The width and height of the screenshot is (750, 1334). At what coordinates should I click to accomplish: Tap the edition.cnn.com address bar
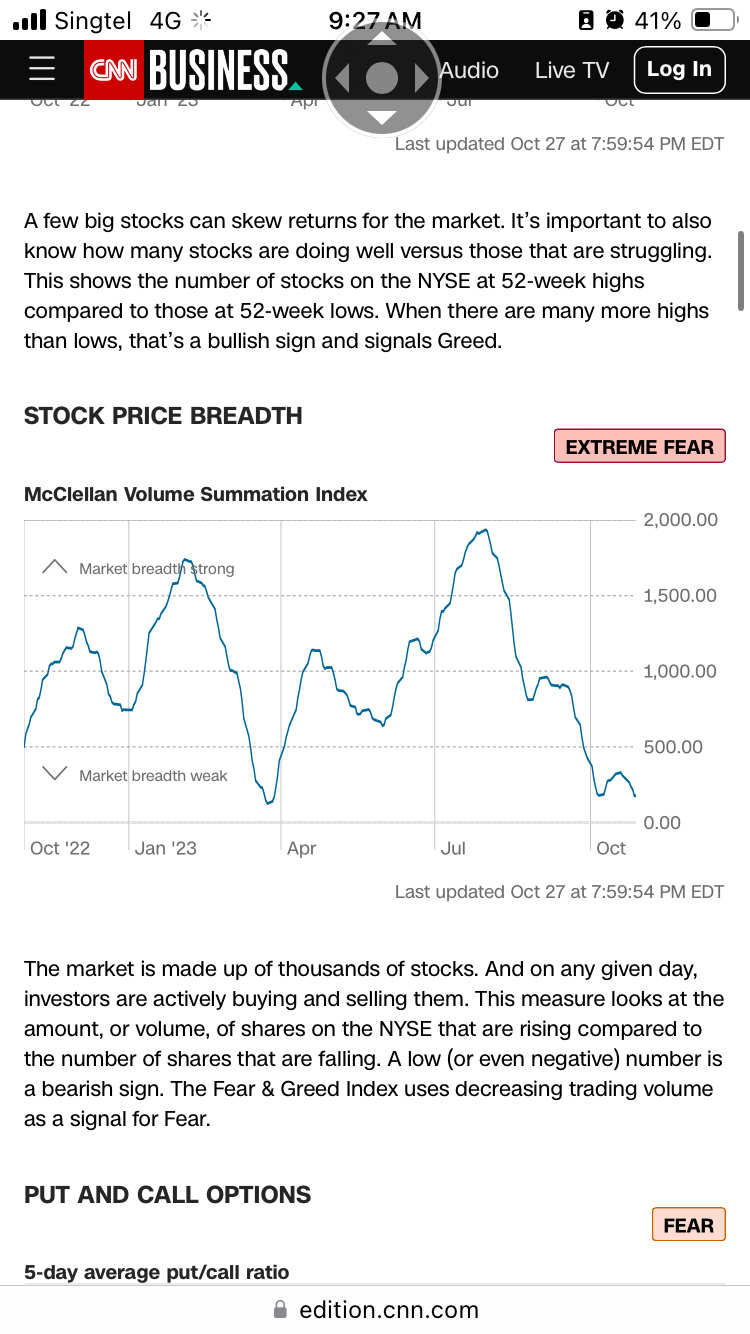click(x=375, y=1309)
